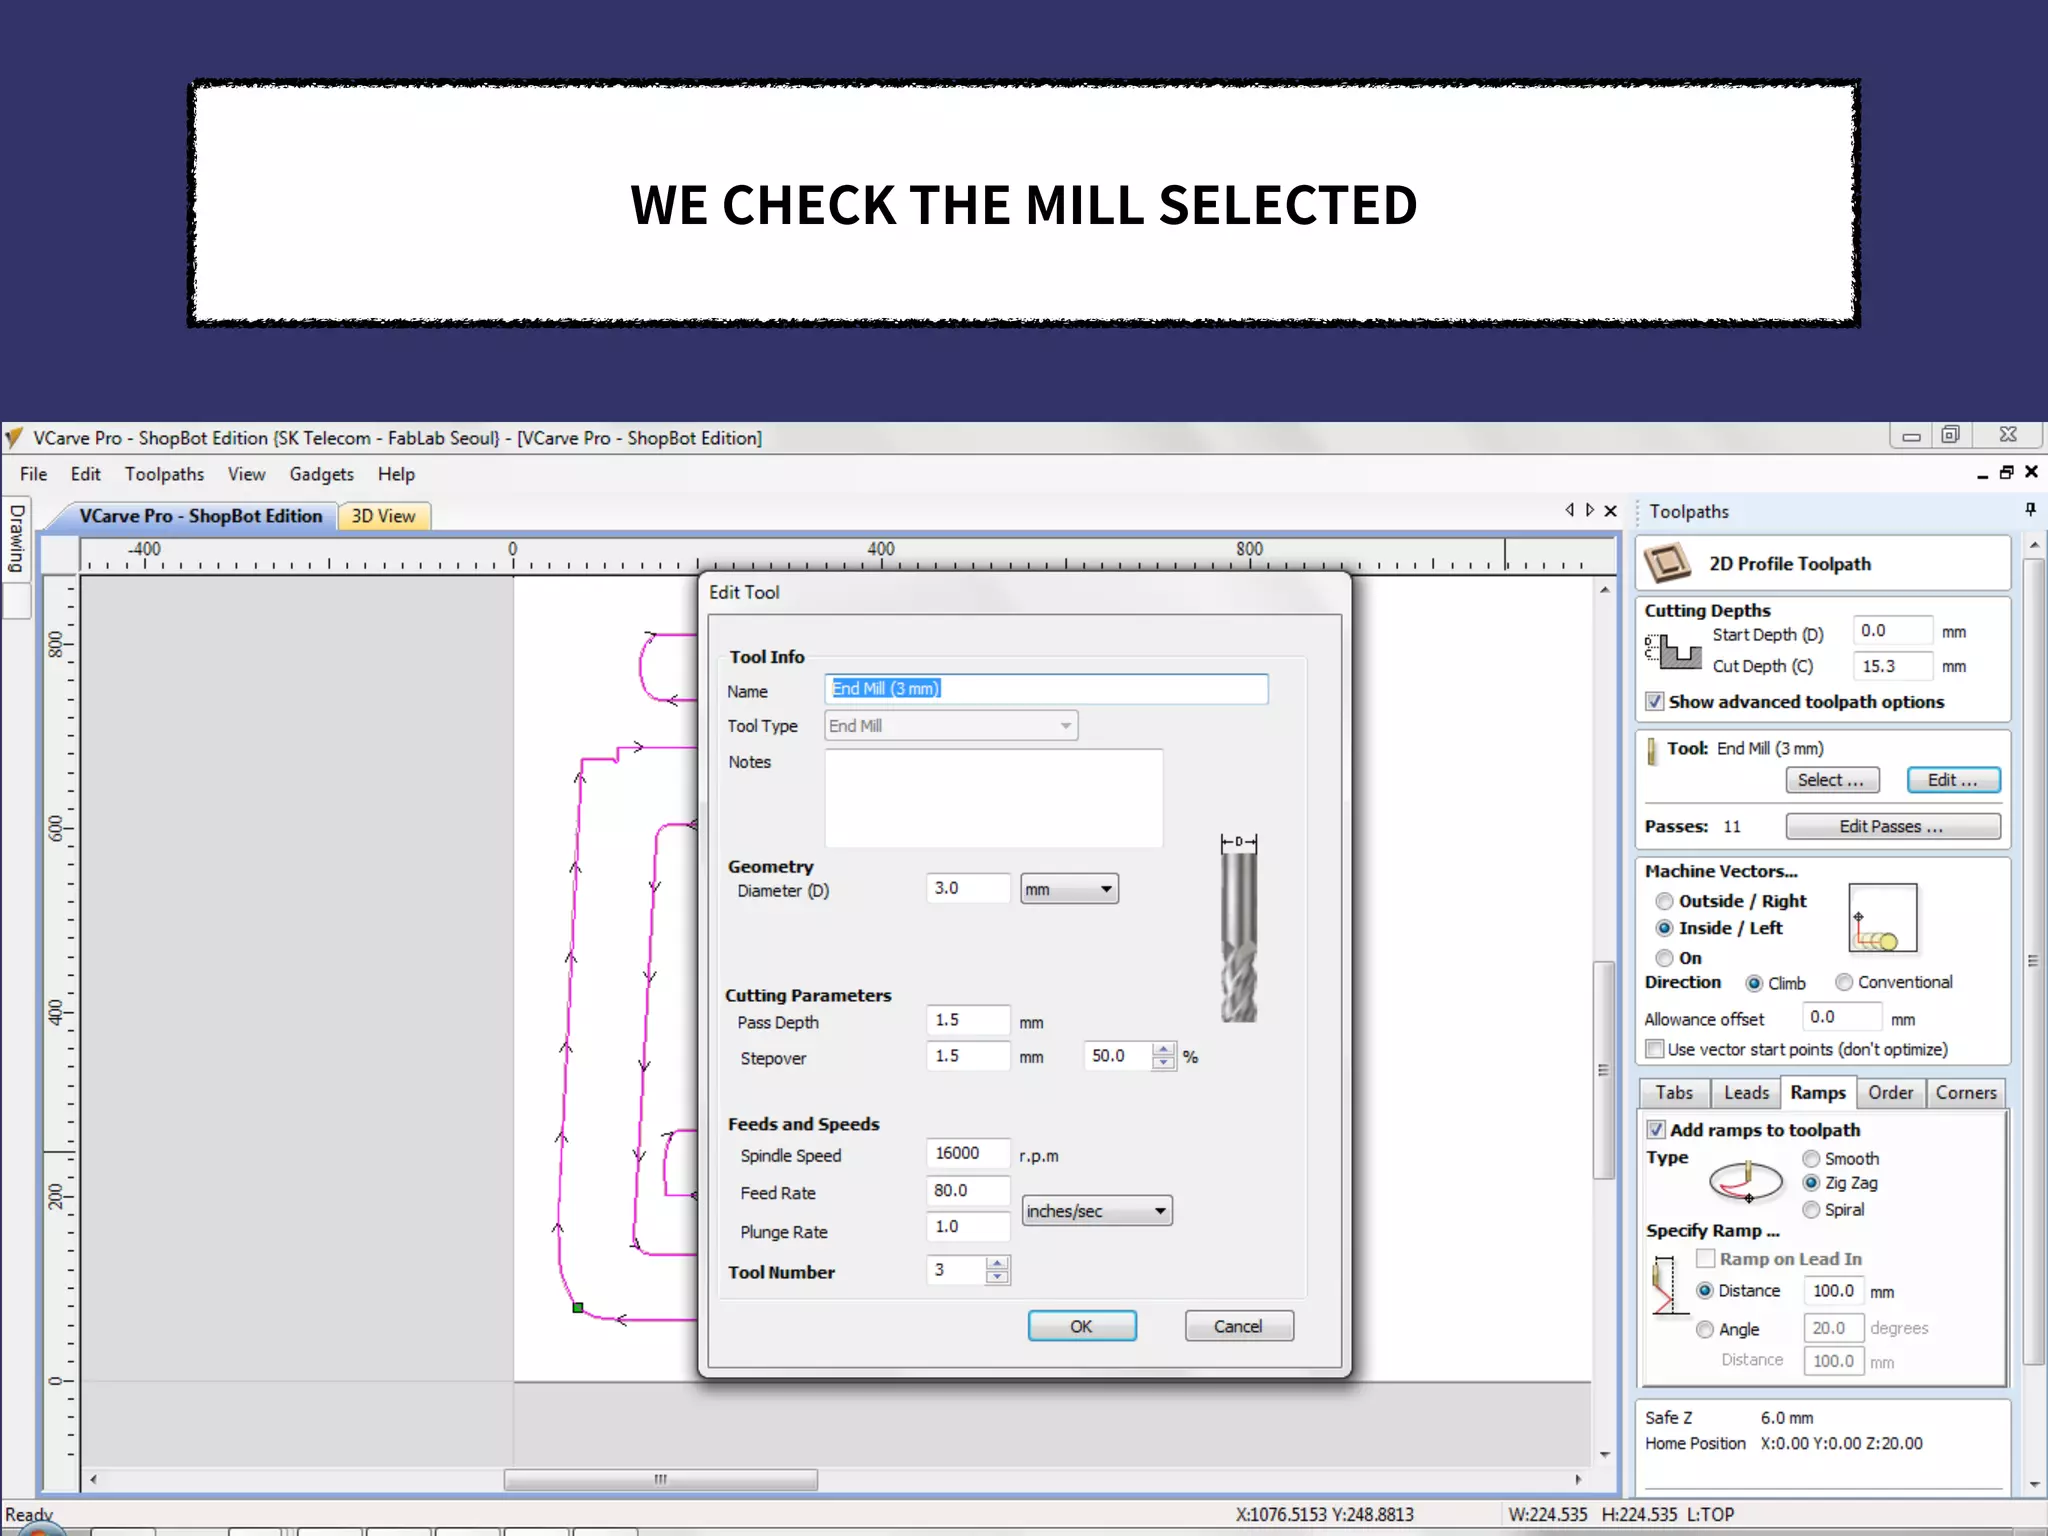2048x1536 pixels.
Task: Enable Use vector start points checkbox
Action: point(1656,1049)
